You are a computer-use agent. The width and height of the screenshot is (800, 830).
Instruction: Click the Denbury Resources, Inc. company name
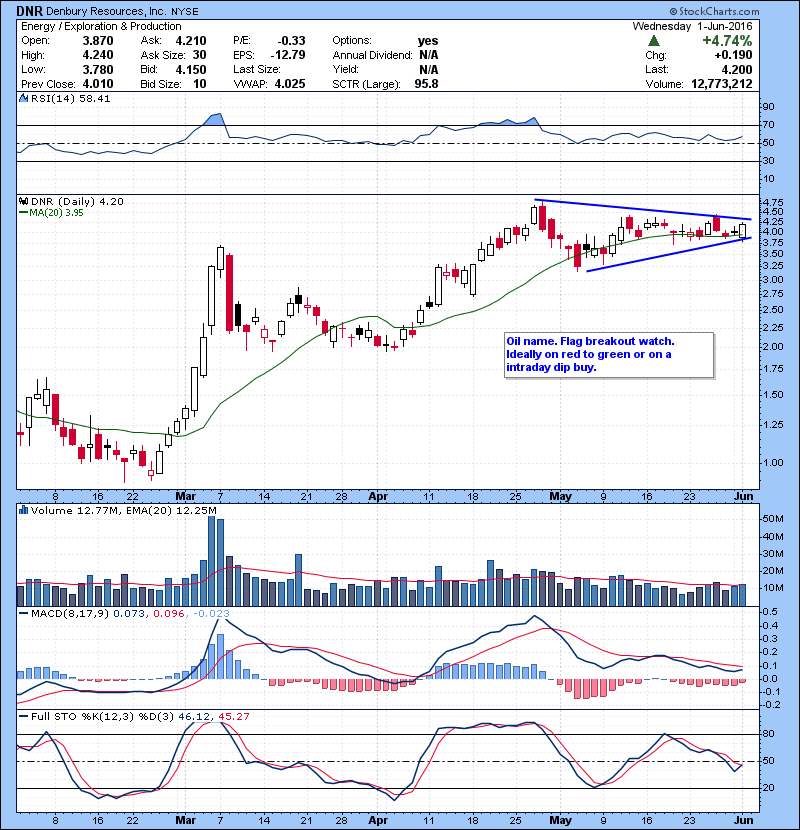click(x=106, y=11)
